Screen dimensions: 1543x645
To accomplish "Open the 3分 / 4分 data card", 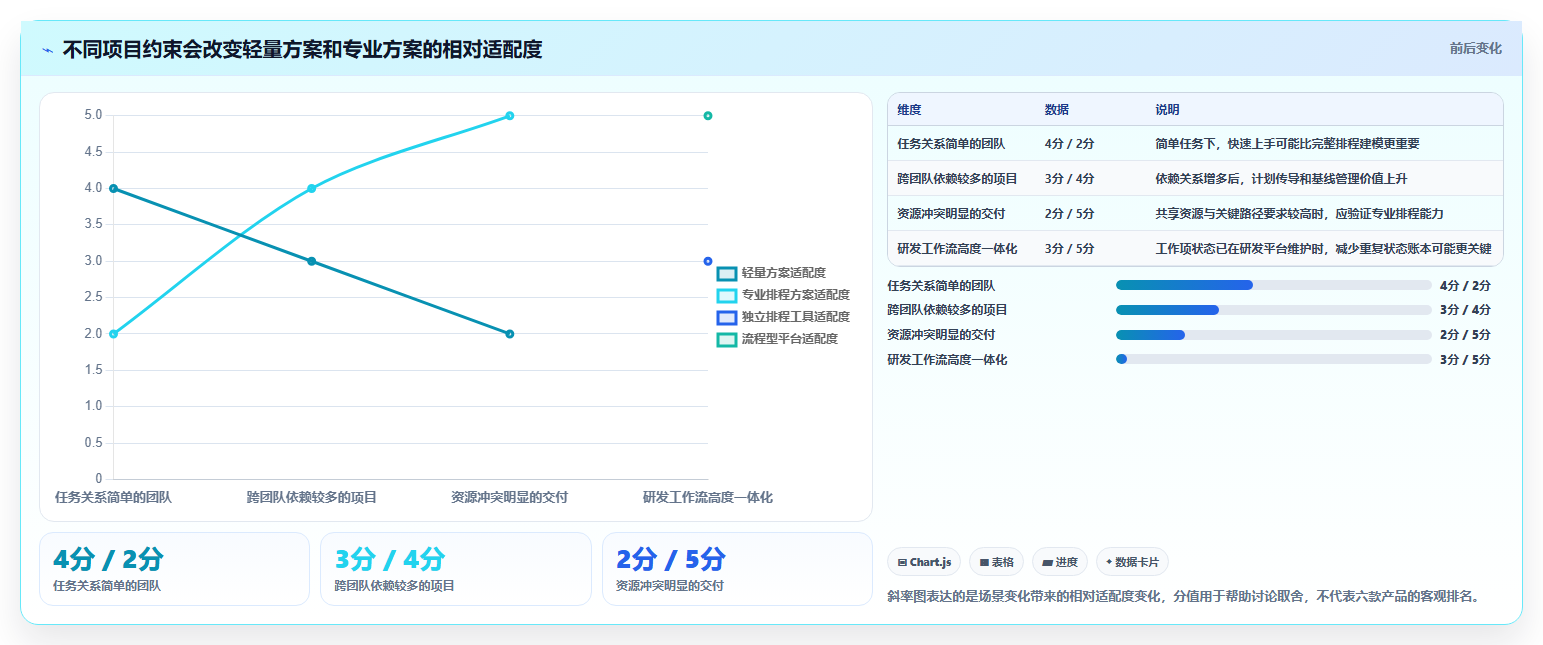I will coord(456,569).
